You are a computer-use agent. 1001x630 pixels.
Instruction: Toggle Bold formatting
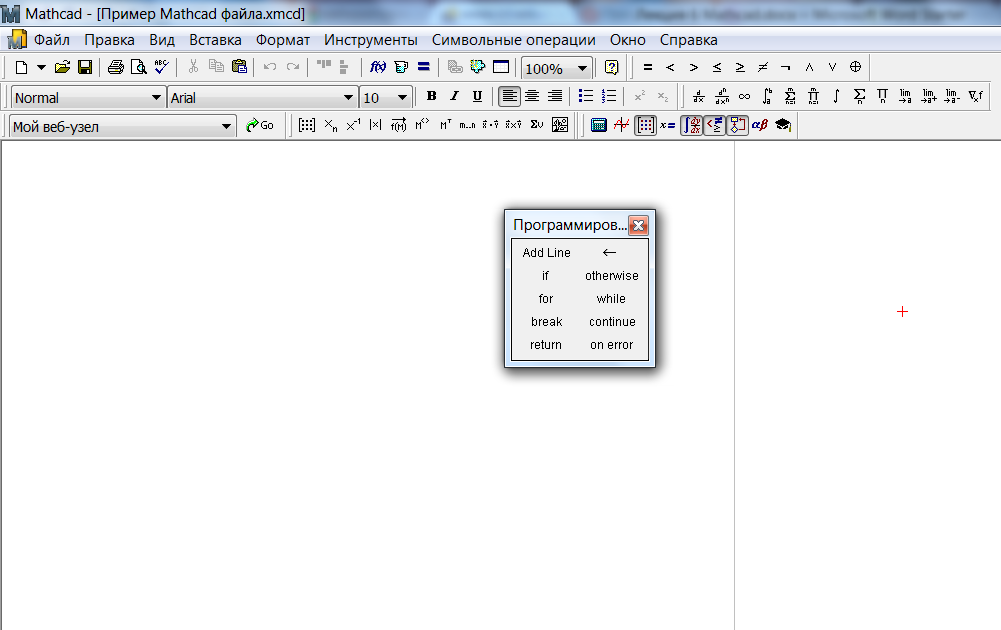point(432,96)
